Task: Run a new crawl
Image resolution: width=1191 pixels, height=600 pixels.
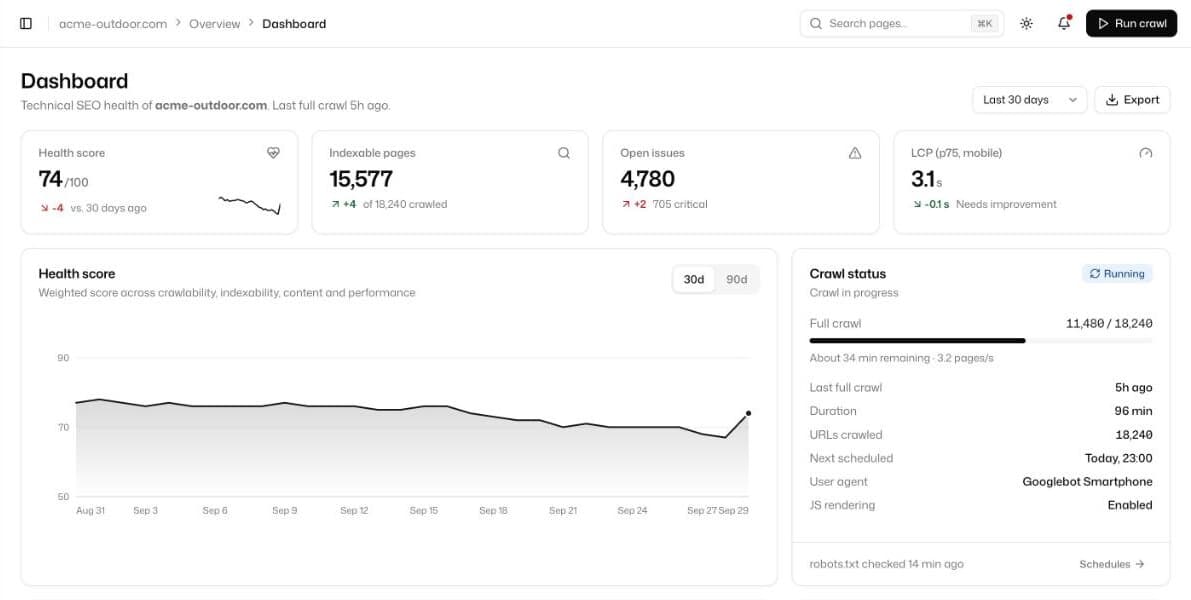Action: click(1131, 24)
